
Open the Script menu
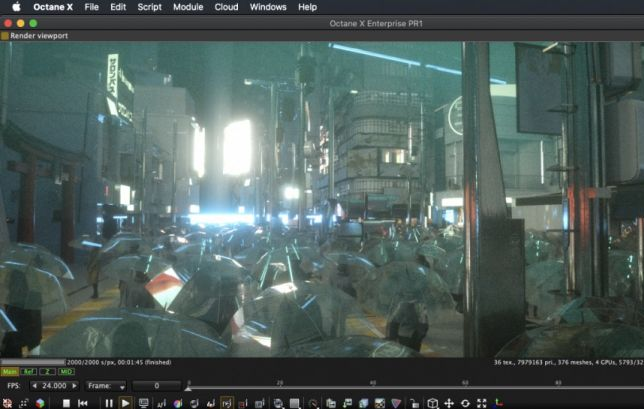pos(150,7)
